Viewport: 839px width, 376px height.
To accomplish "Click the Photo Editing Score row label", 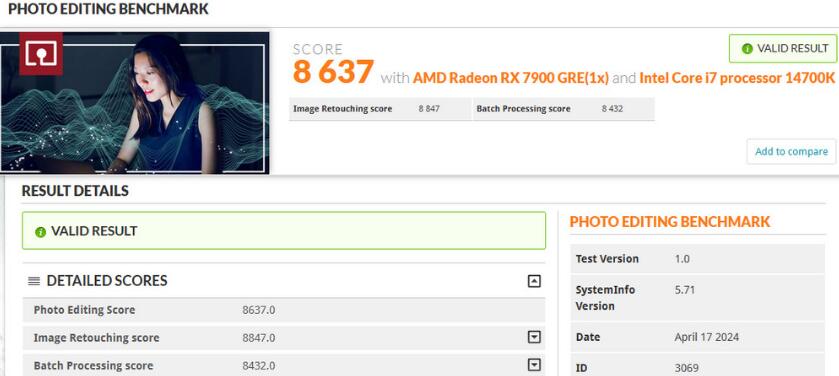I will 84,310.
